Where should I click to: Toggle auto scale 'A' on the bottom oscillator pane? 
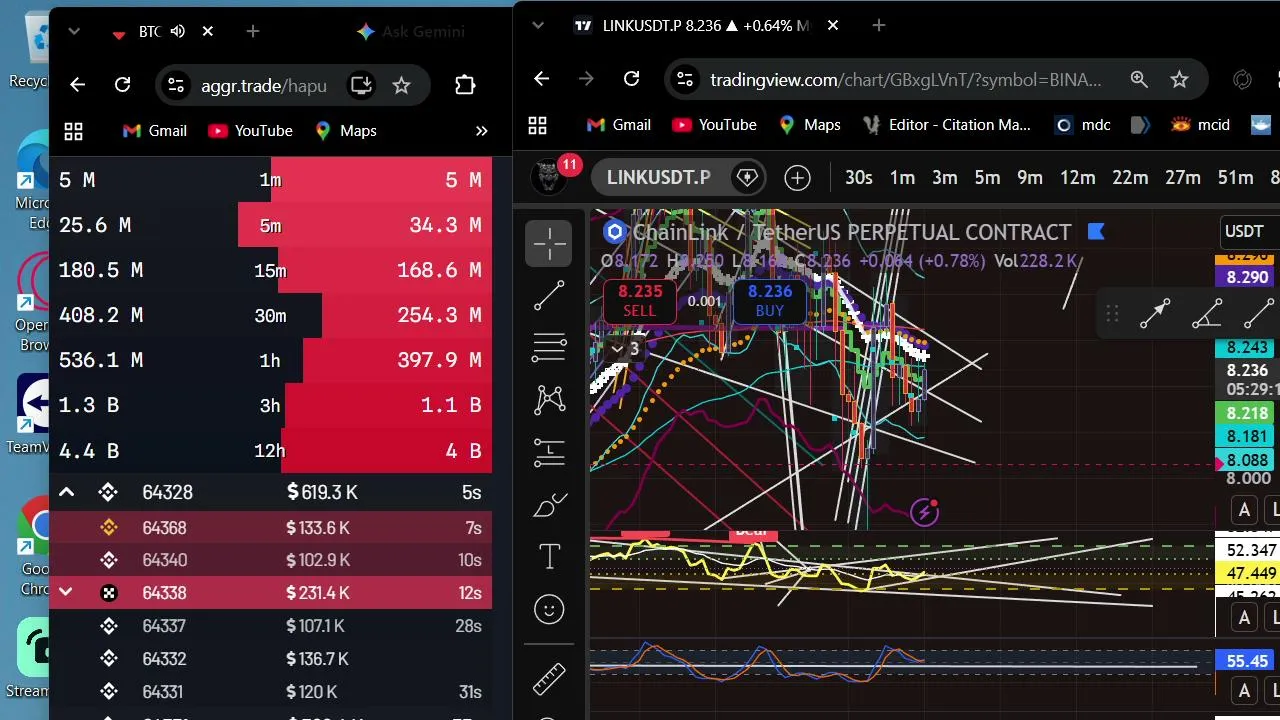click(1244, 690)
